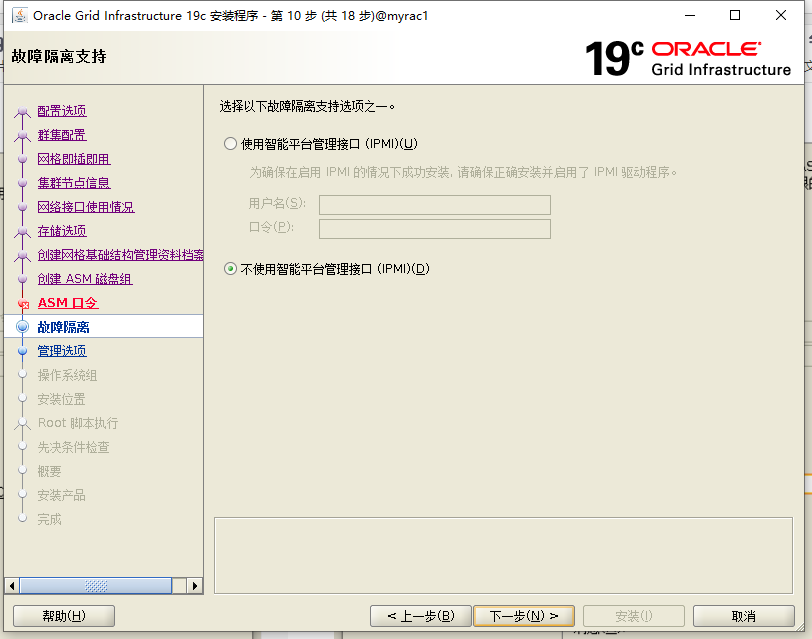The height and width of the screenshot is (639, 812).
Task: Go to the 创建 ASM 磁盘组 step
Action: 85,279
